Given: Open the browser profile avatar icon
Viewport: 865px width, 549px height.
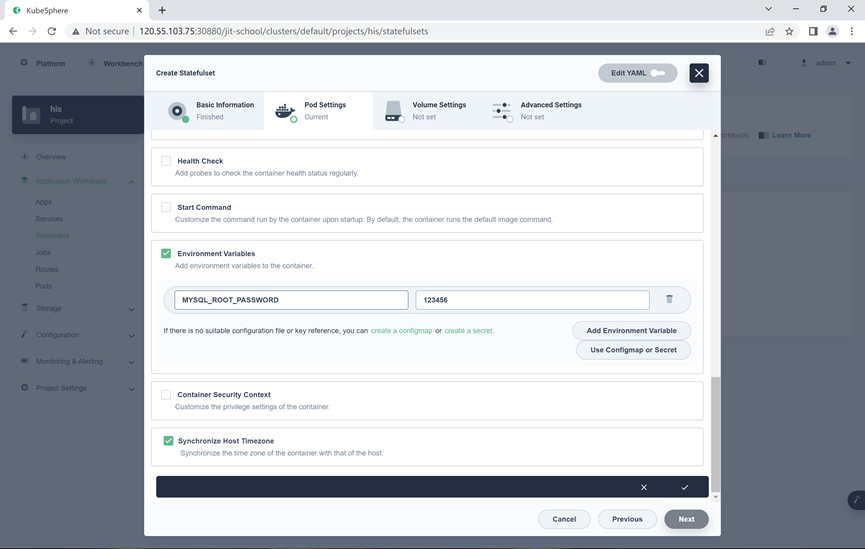Looking at the screenshot, I should coord(832,31).
